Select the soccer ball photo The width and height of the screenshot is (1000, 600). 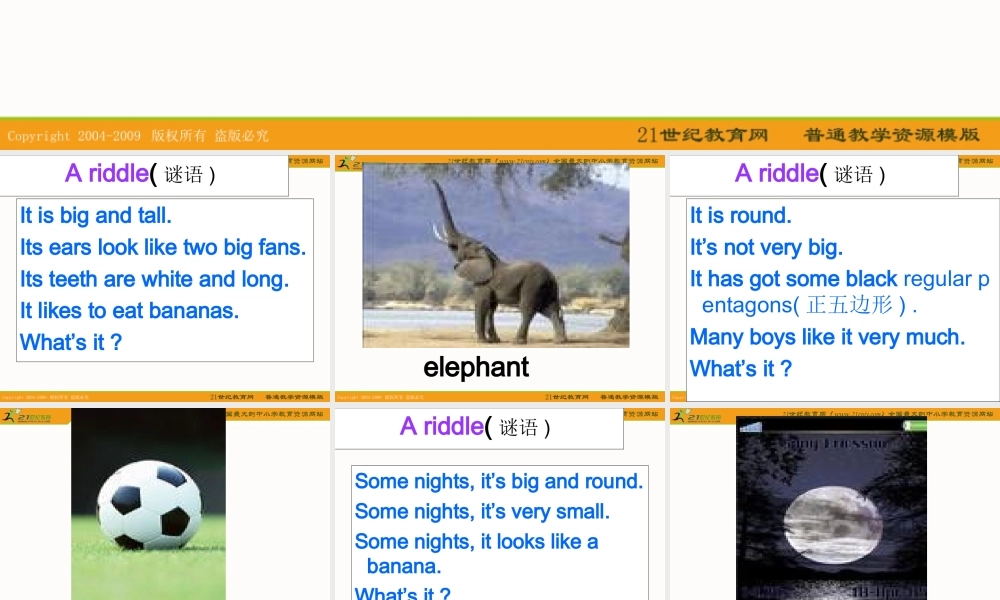tap(148, 504)
